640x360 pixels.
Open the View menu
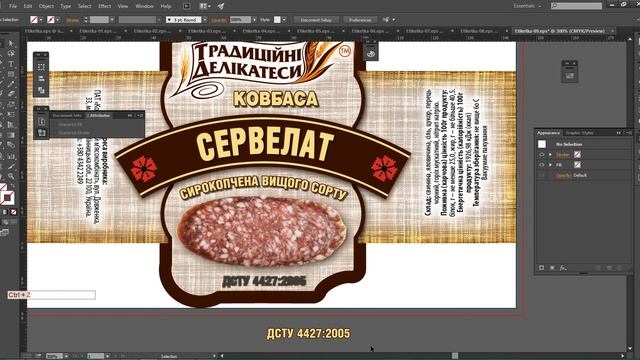(122, 6)
